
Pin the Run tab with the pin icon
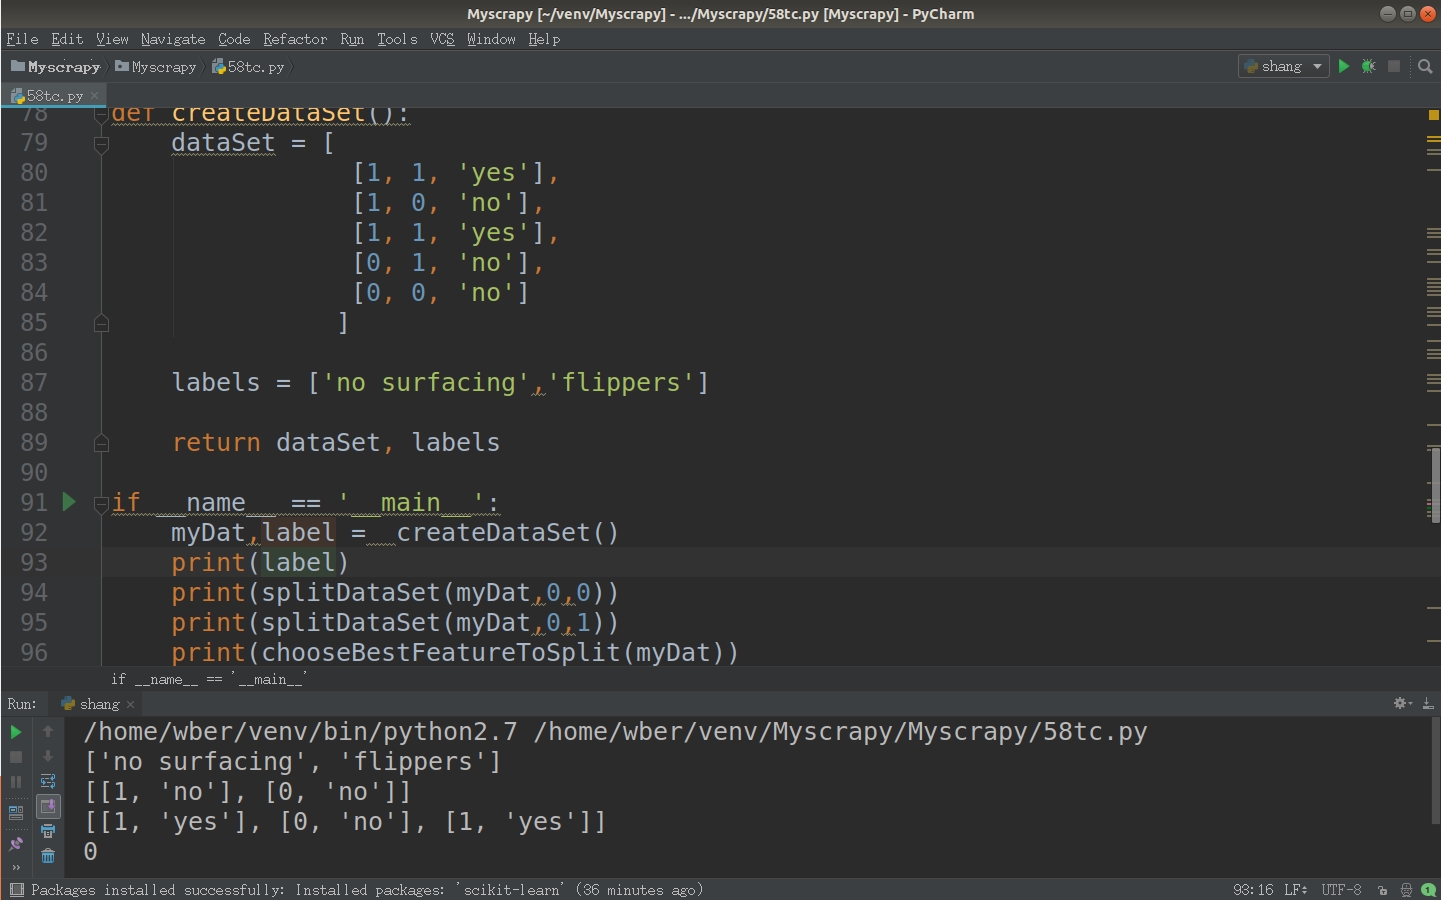click(16, 844)
